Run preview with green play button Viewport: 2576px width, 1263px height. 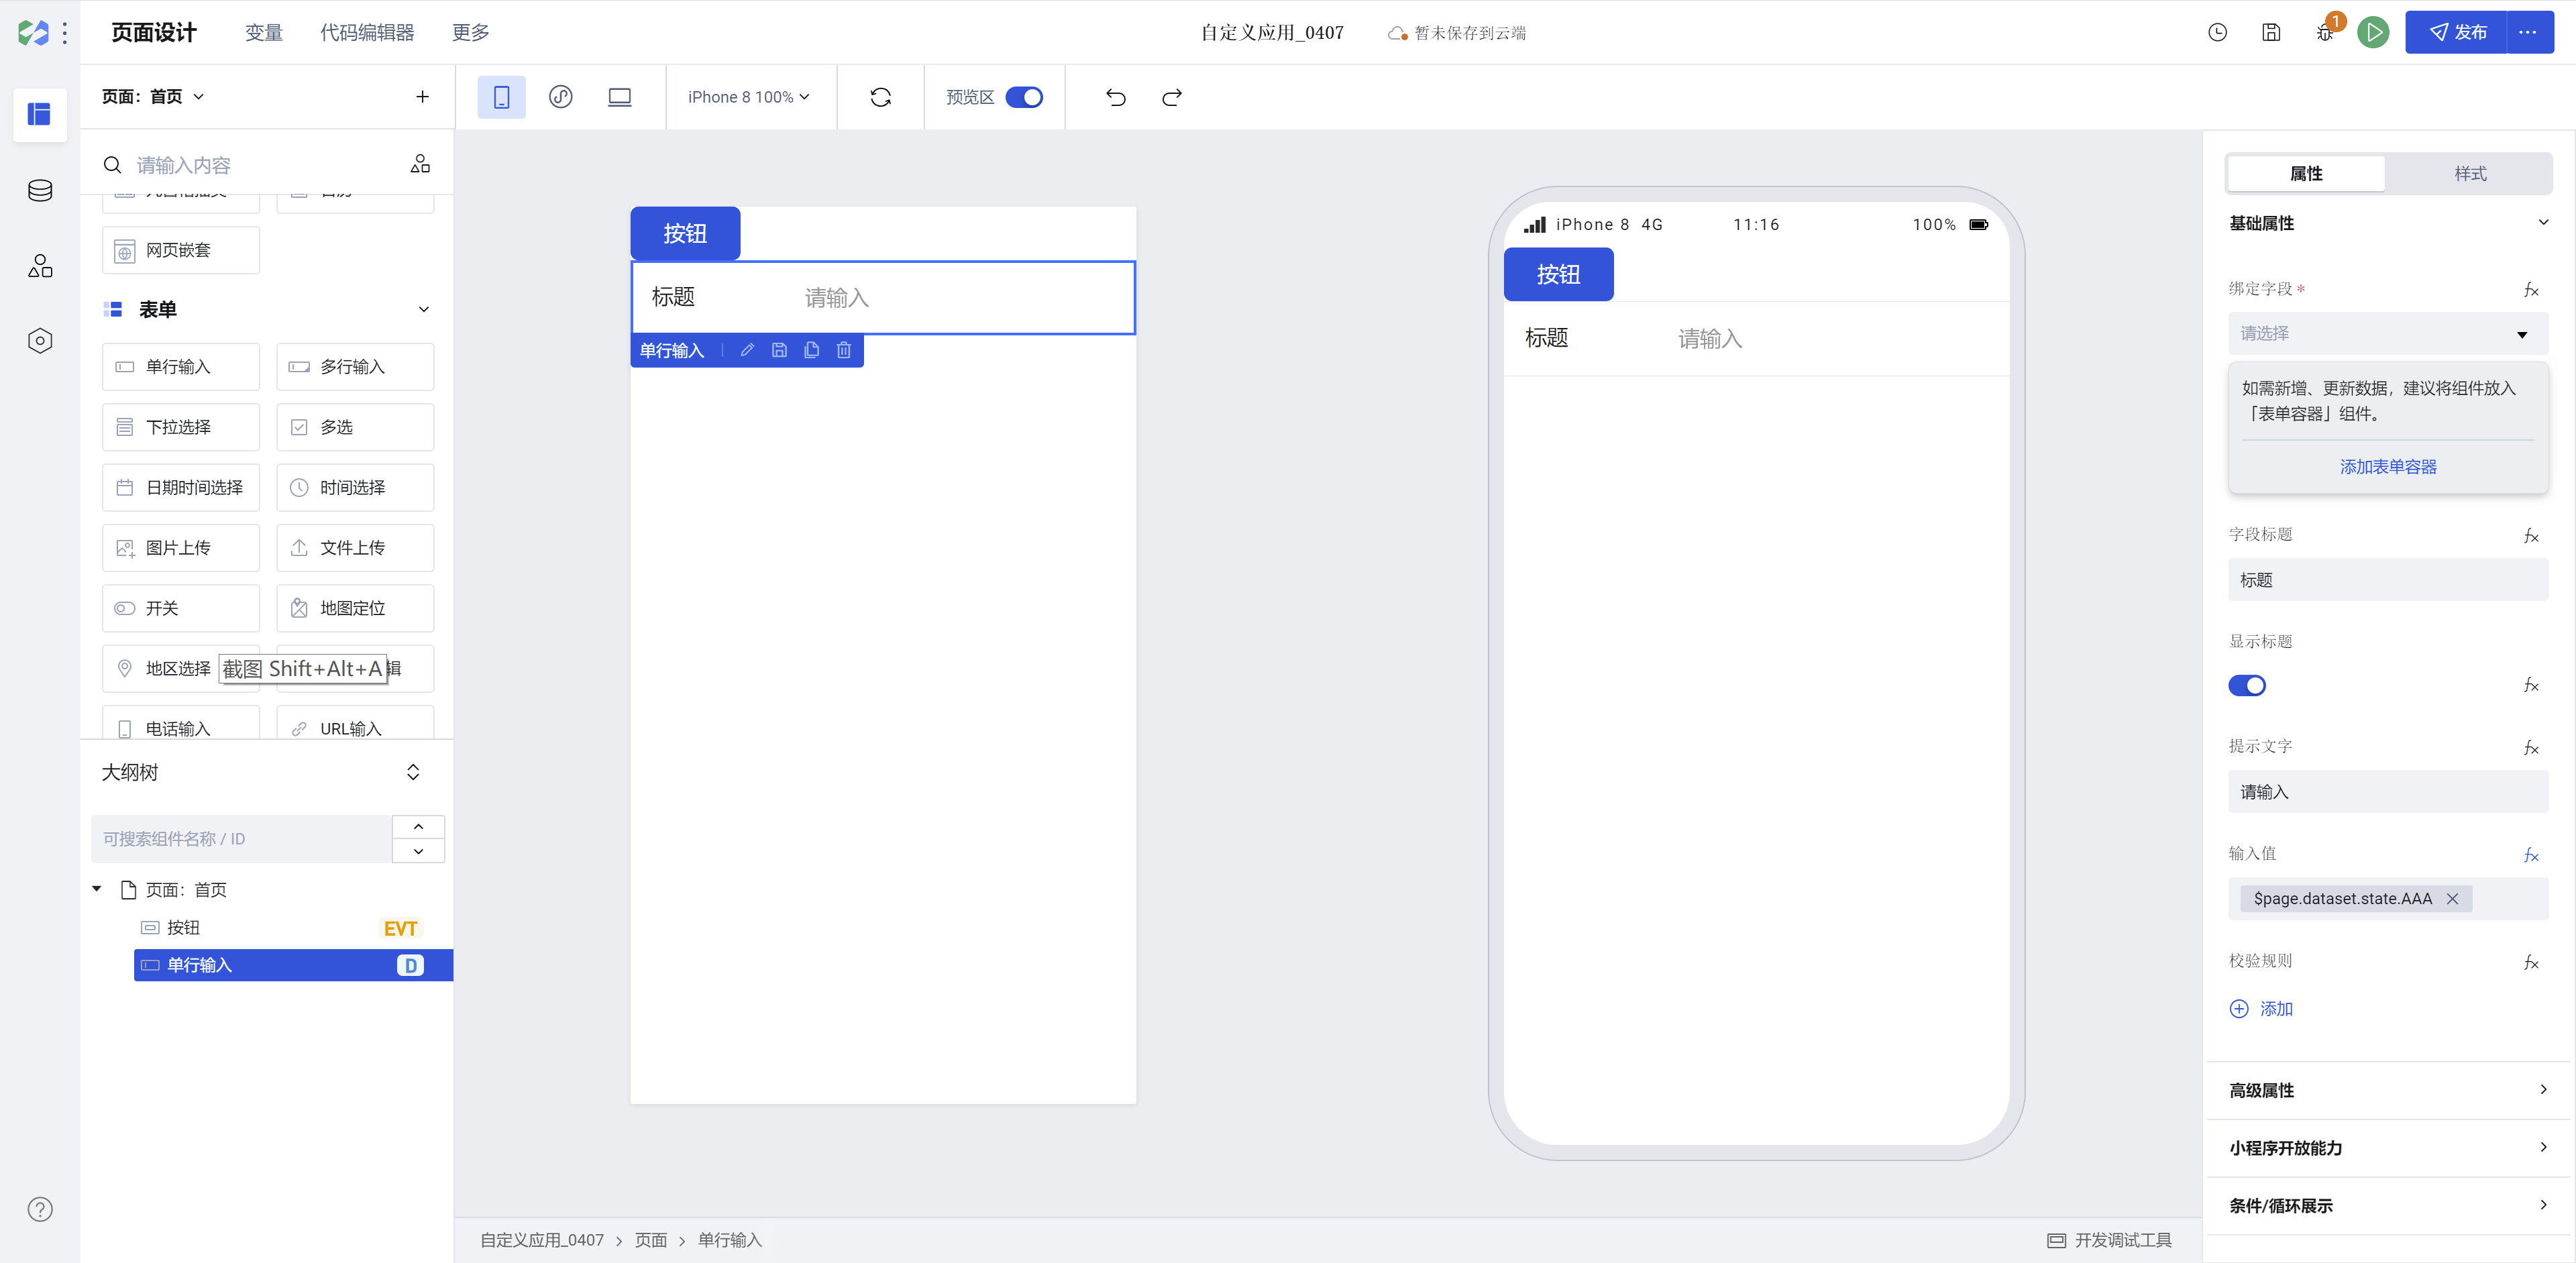2373,32
